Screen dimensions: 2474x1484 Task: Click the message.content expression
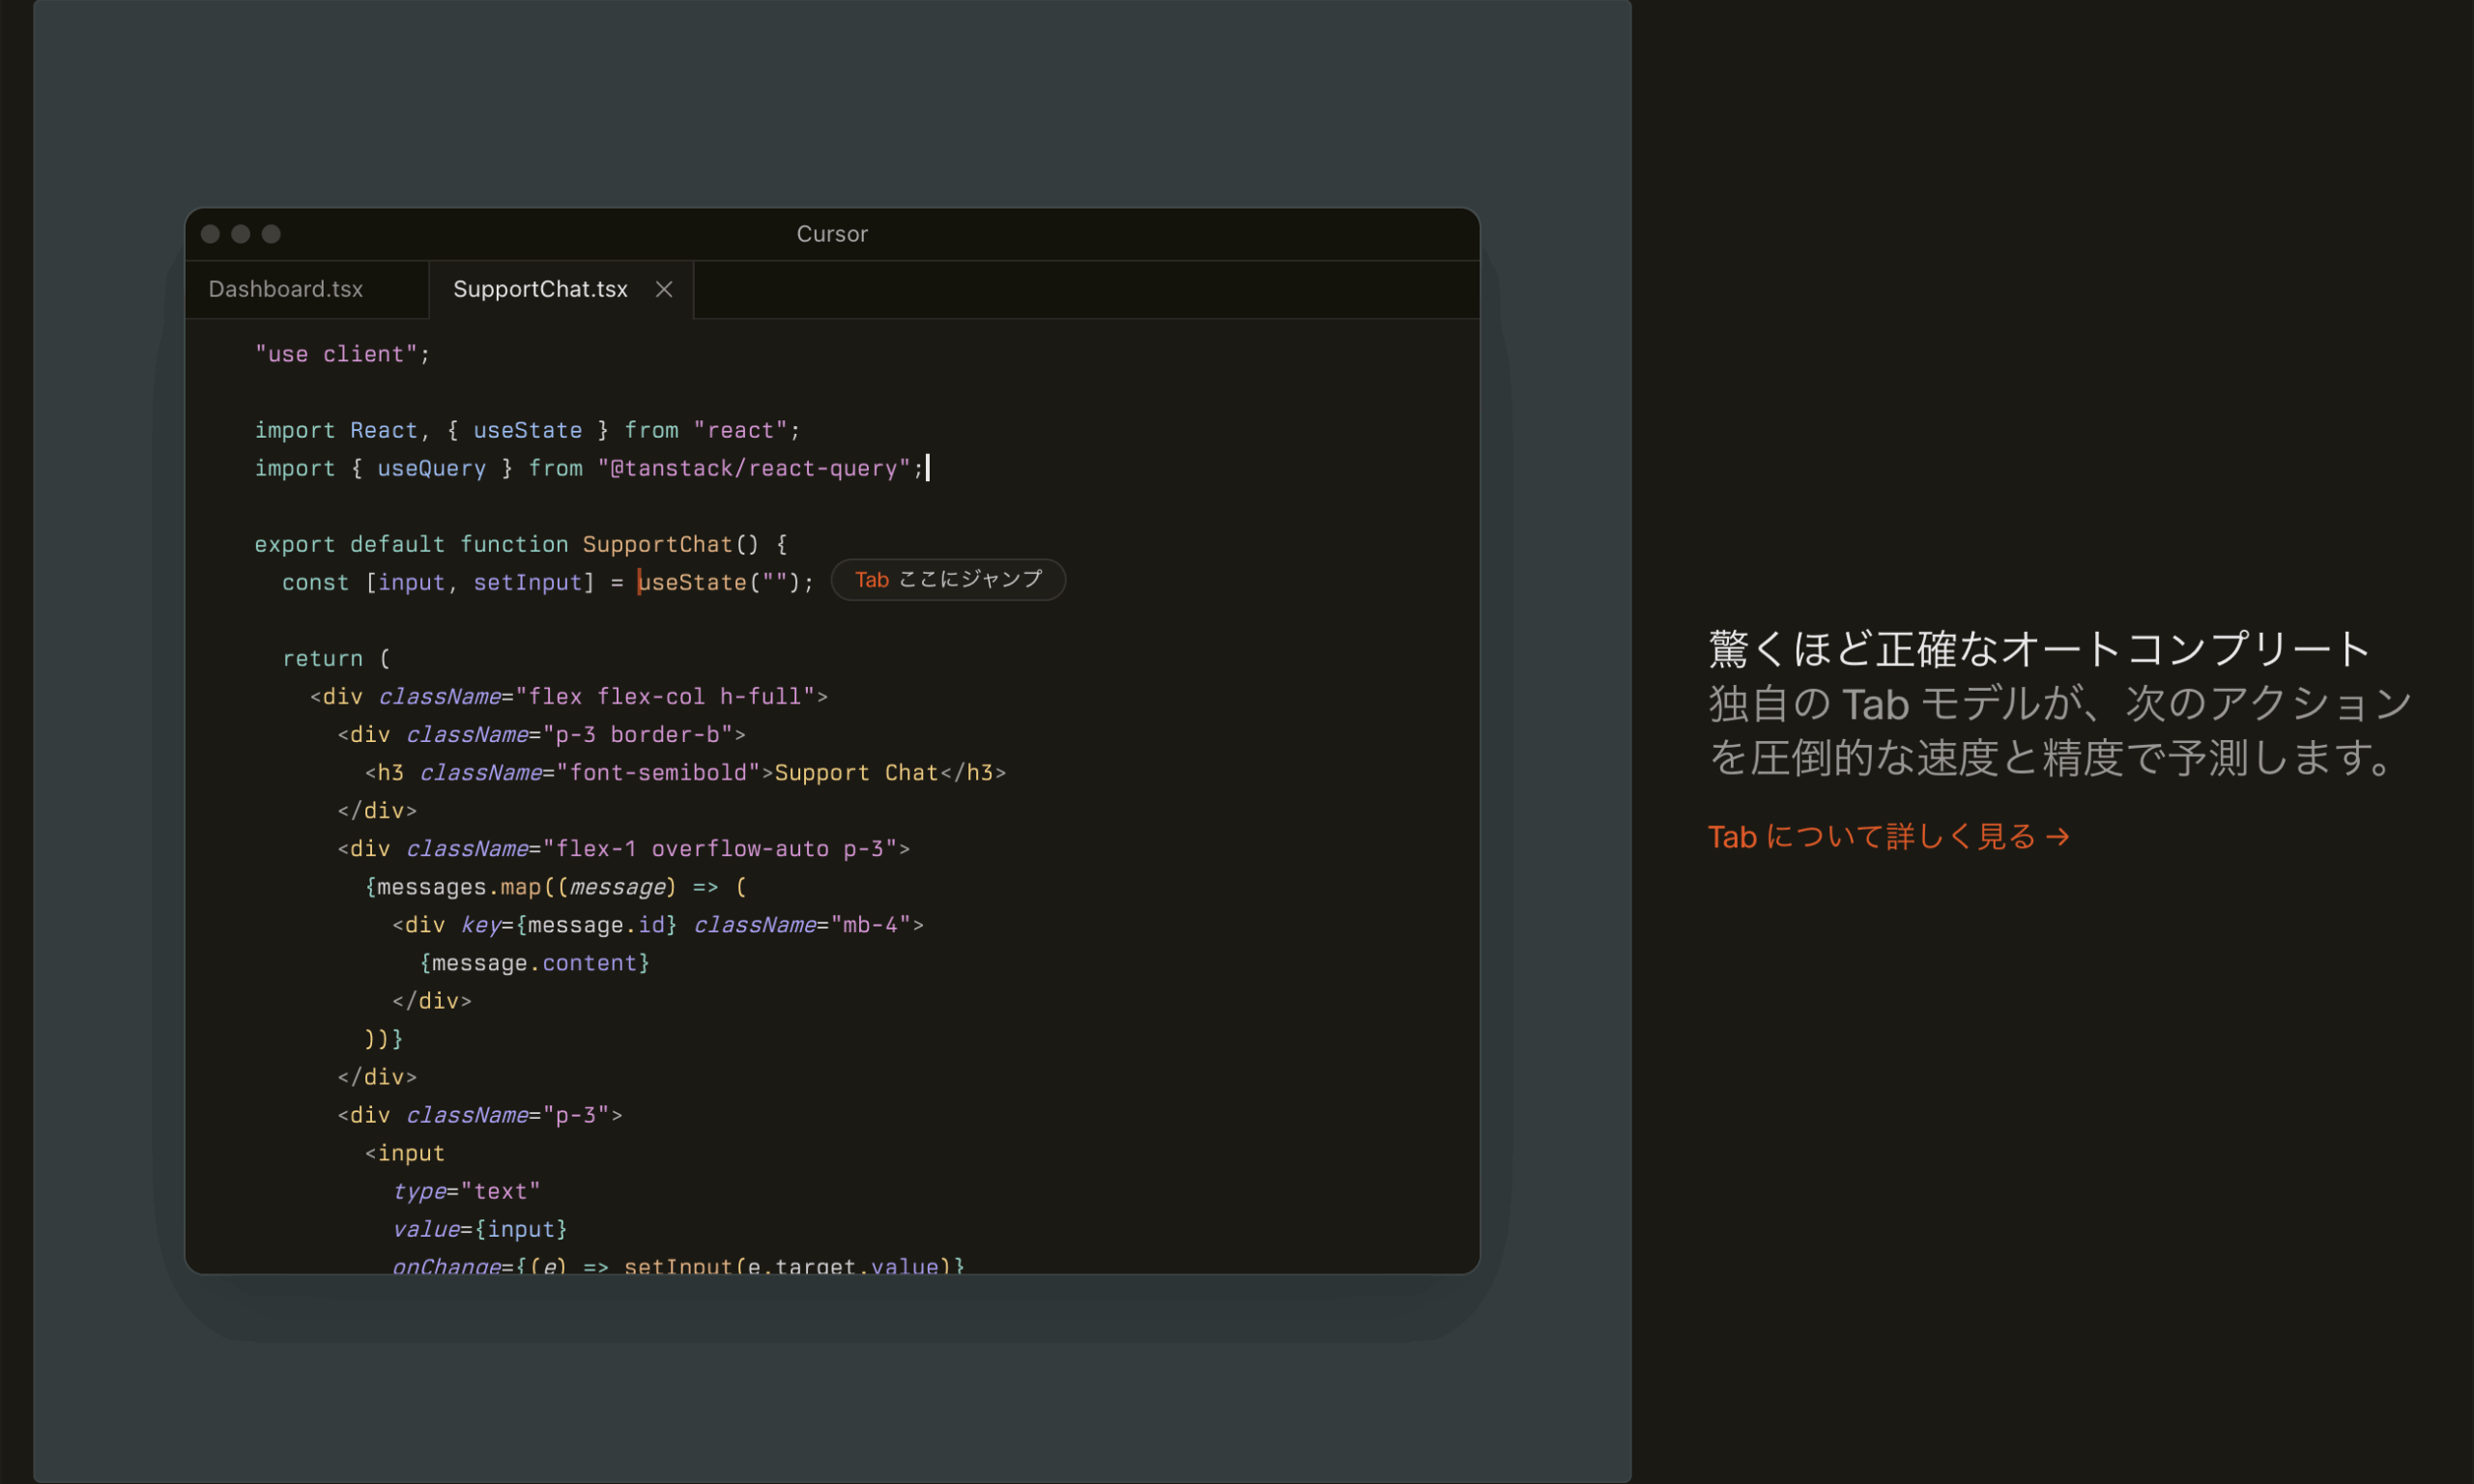coord(535,962)
